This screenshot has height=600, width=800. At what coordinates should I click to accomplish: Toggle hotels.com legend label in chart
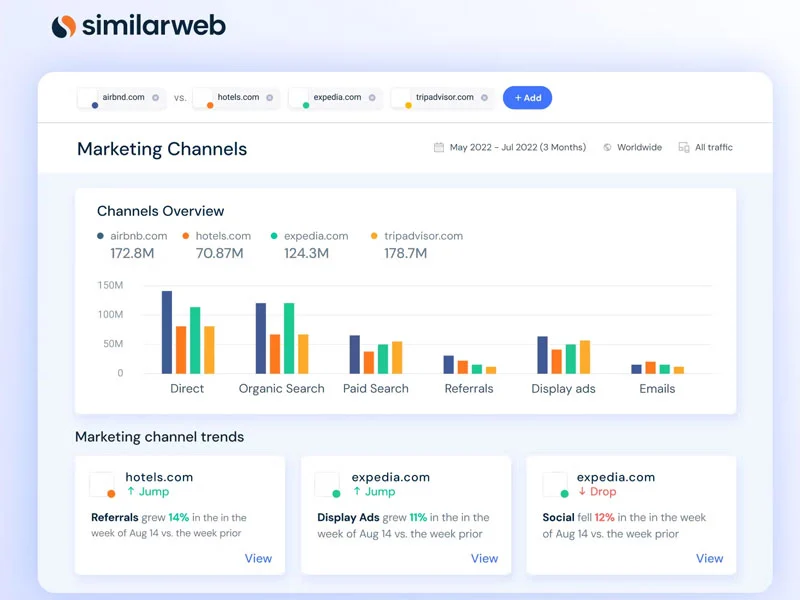tap(223, 236)
